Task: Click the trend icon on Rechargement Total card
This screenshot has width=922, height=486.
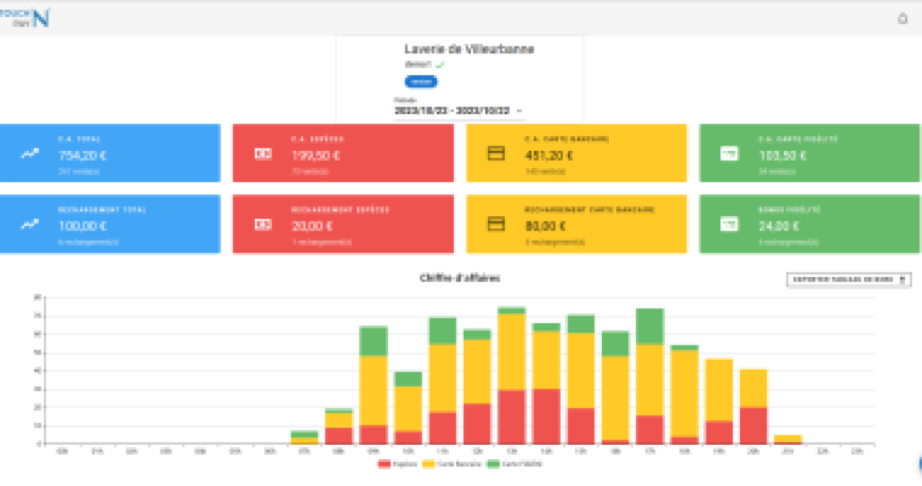Action: (x=28, y=225)
